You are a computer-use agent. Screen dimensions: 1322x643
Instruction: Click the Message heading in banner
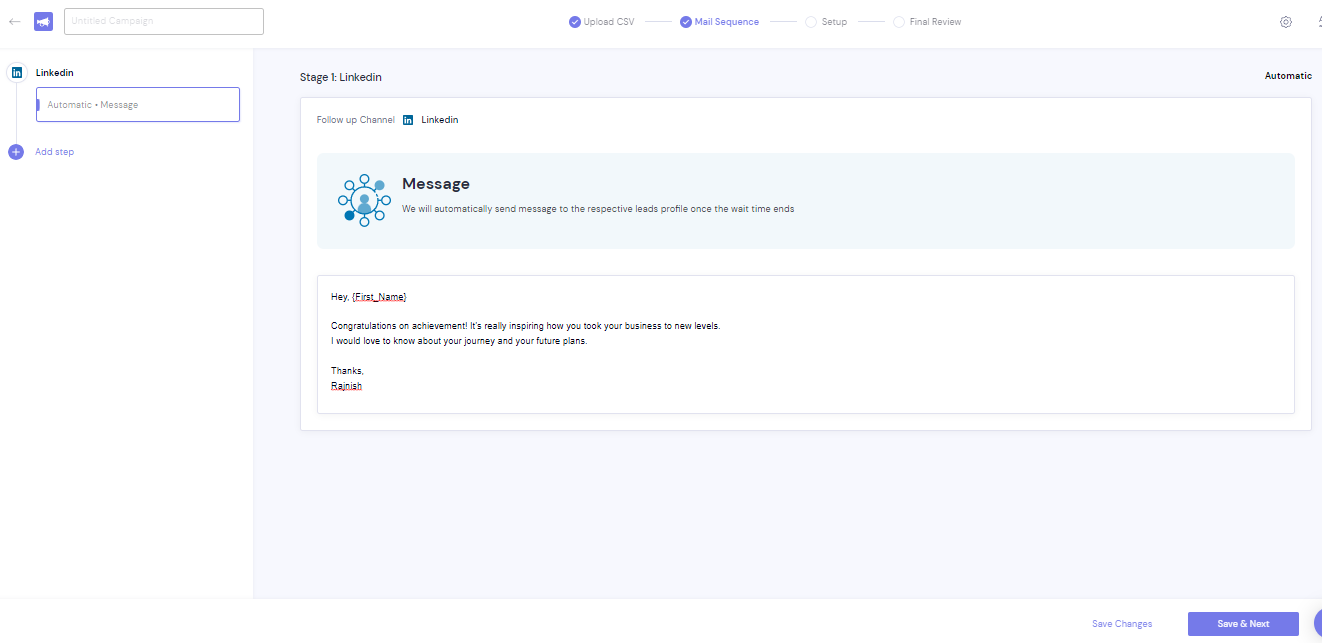pyautogui.click(x=436, y=184)
